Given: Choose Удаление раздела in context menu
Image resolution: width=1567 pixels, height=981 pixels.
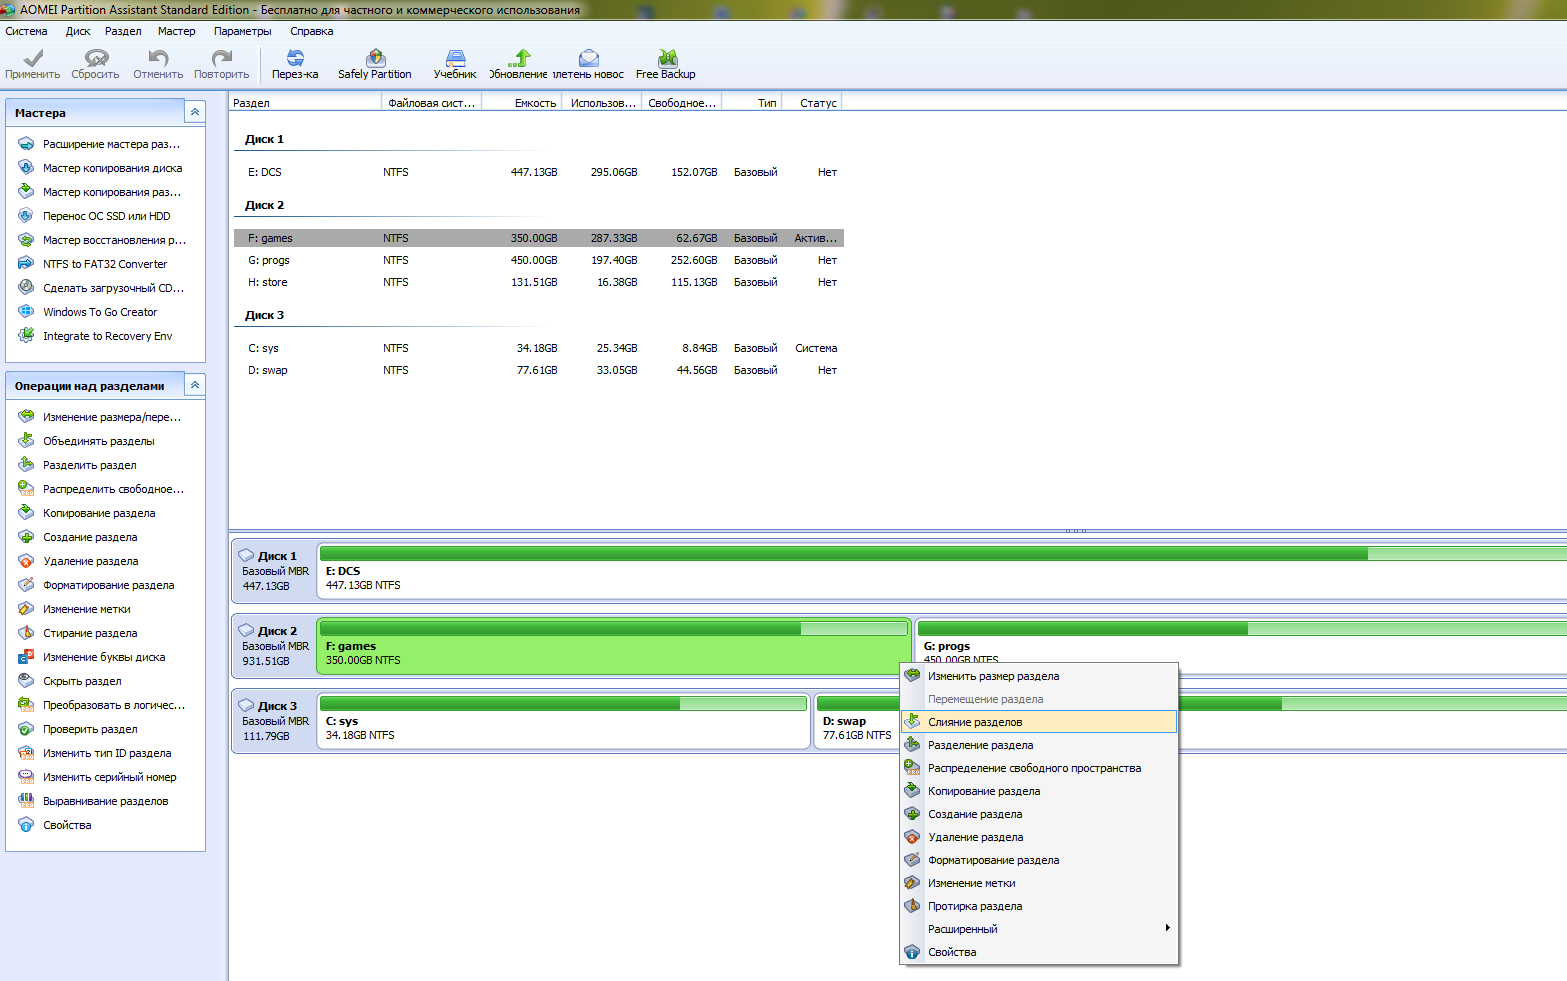Looking at the screenshot, I should (x=1039, y=837).
